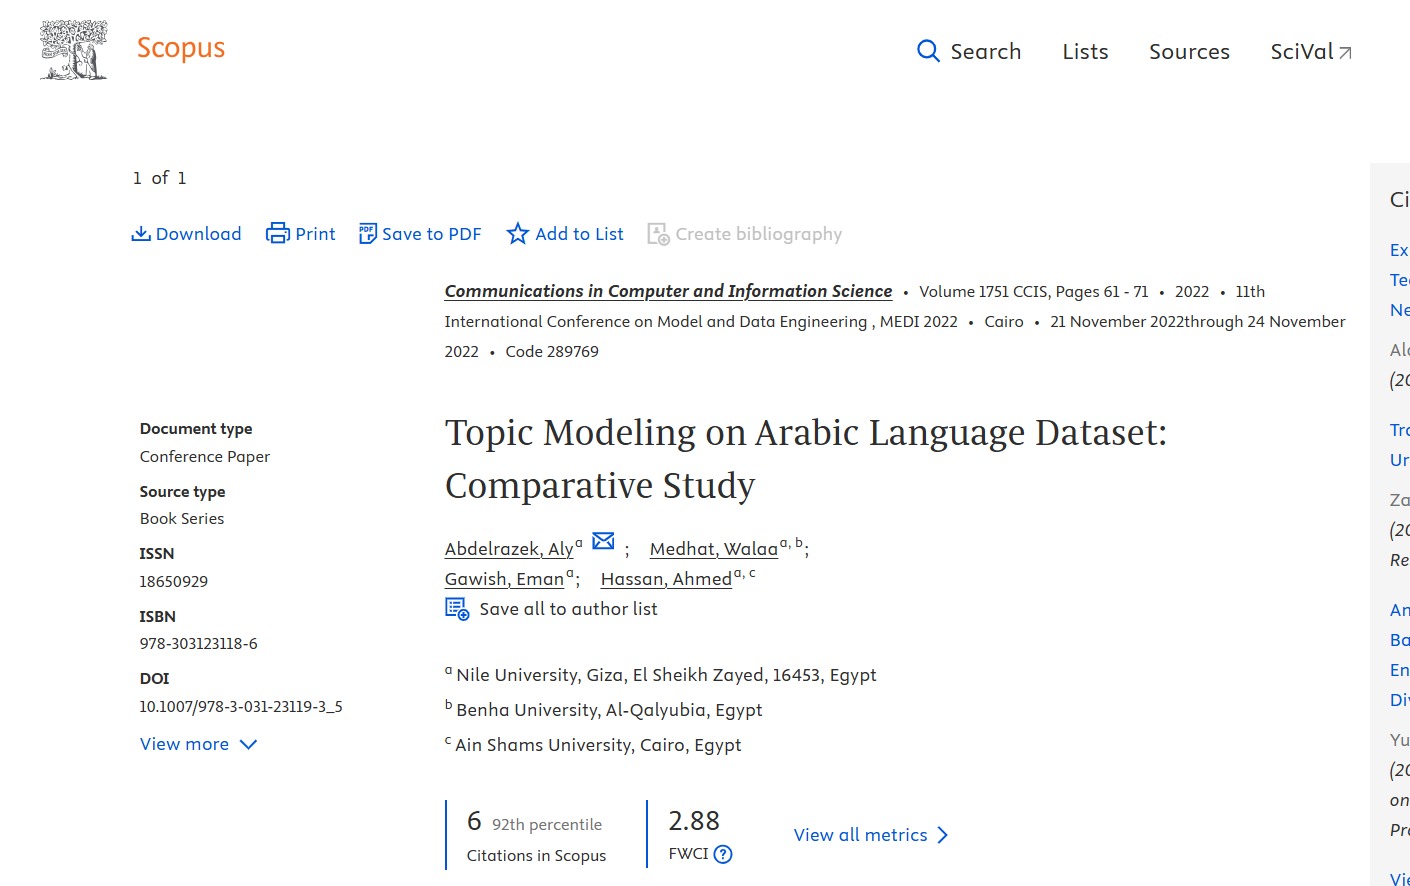Click the Download arrow icon
This screenshot has width=1410, height=886.
point(141,234)
